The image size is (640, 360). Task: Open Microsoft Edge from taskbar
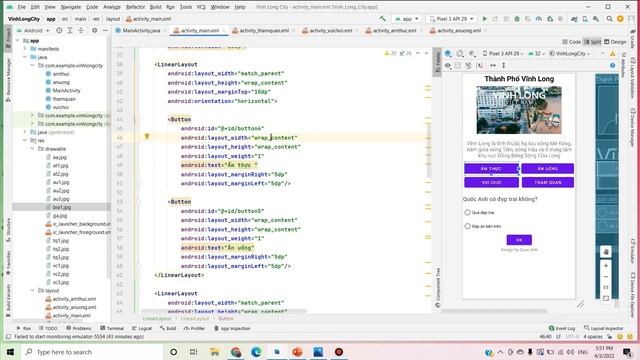tap(256, 352)
